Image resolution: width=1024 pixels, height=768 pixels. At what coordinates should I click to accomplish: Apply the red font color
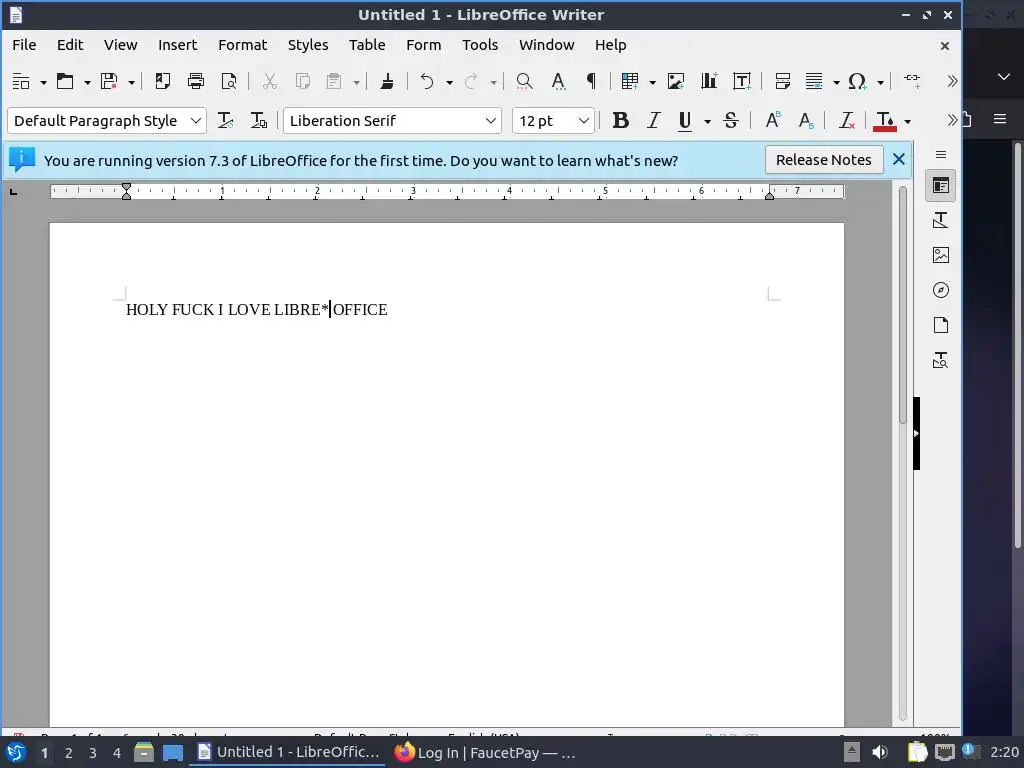tap(886, 120)
